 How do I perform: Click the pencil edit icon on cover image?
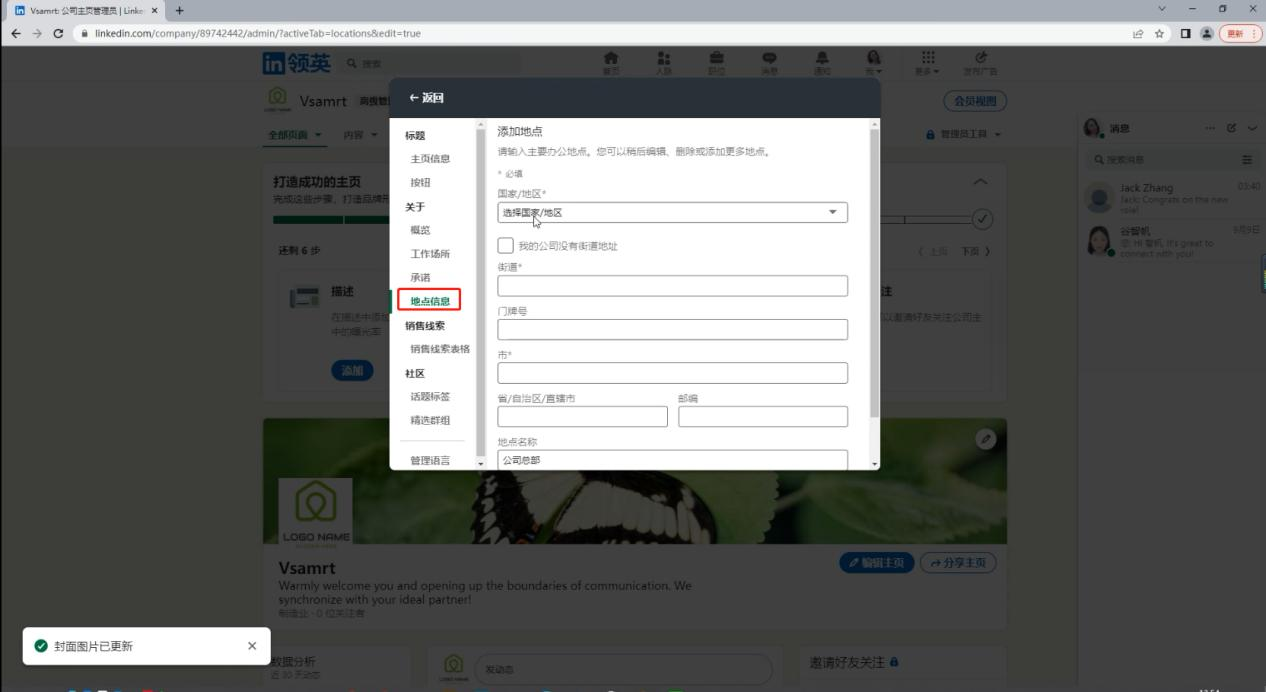click(986, 439)
